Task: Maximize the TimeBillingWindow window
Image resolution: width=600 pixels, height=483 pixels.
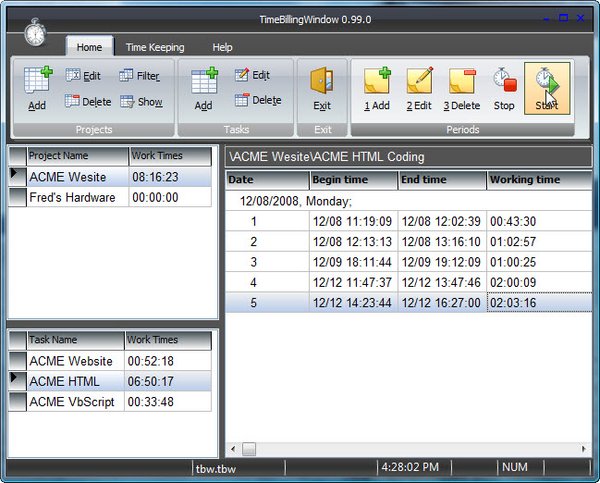Action: [x=563, y=18]
